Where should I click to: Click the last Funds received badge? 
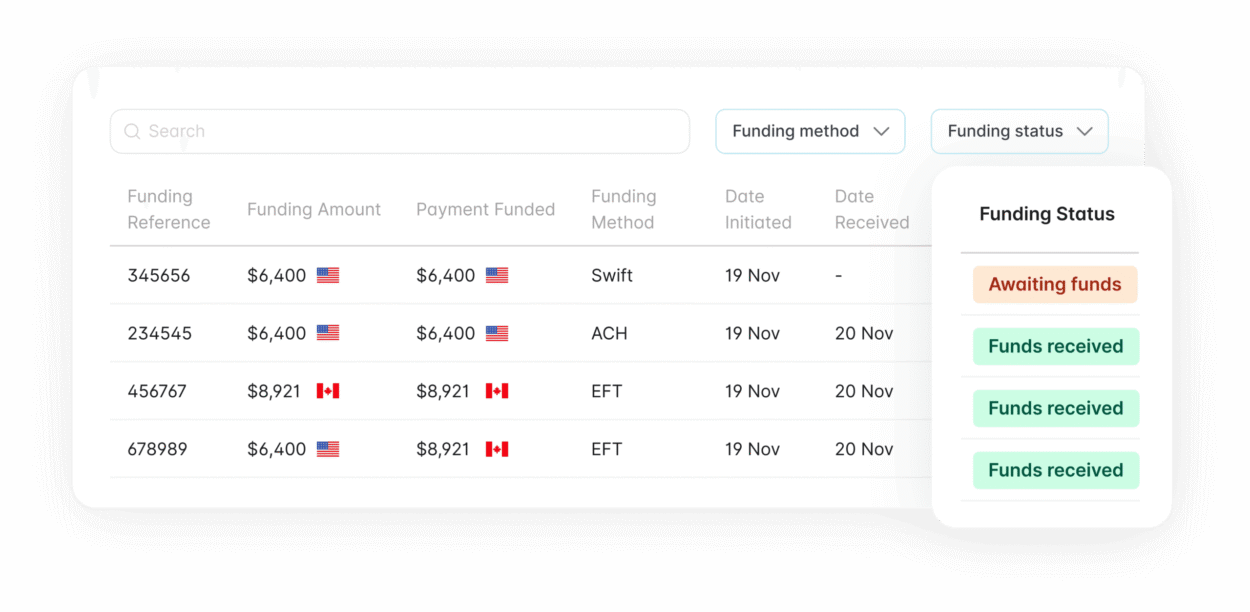[x=1056, y=470]
